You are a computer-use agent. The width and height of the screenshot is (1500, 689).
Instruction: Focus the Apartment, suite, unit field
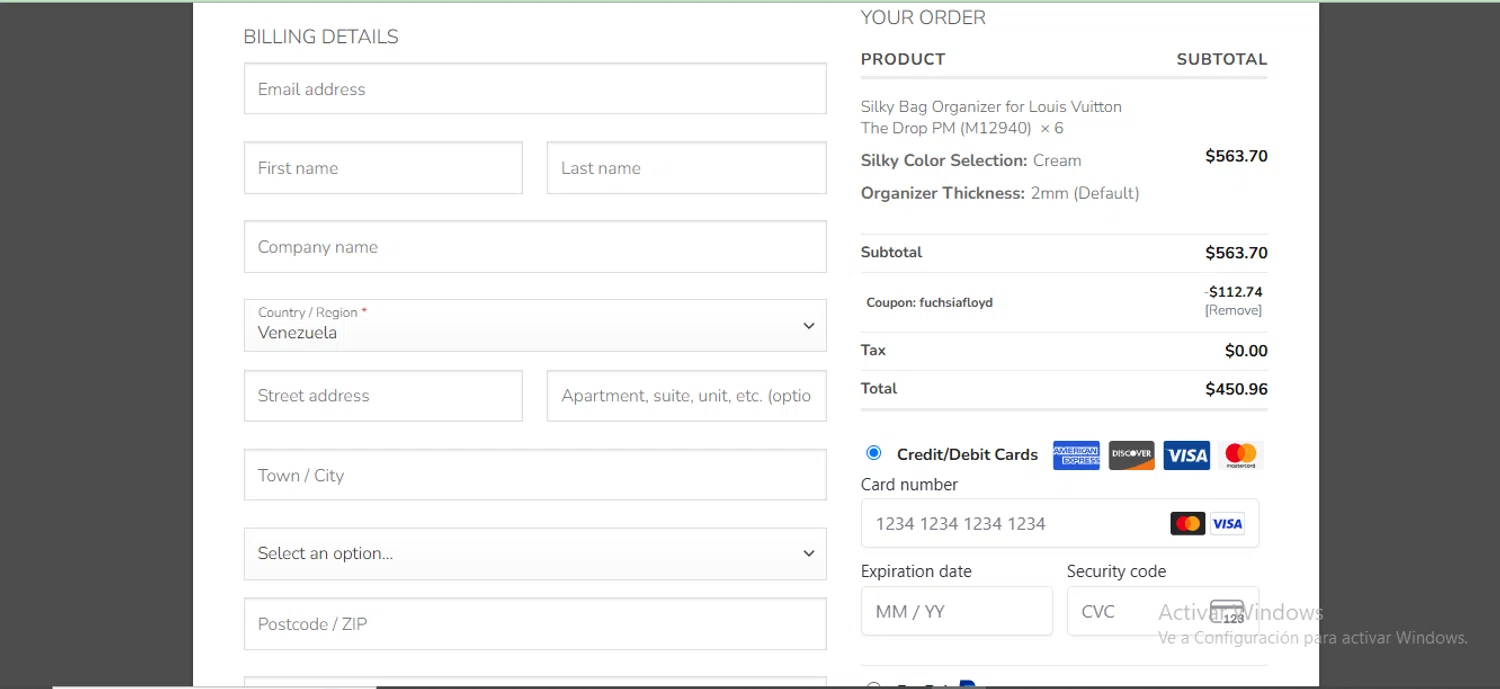(686, 396)
